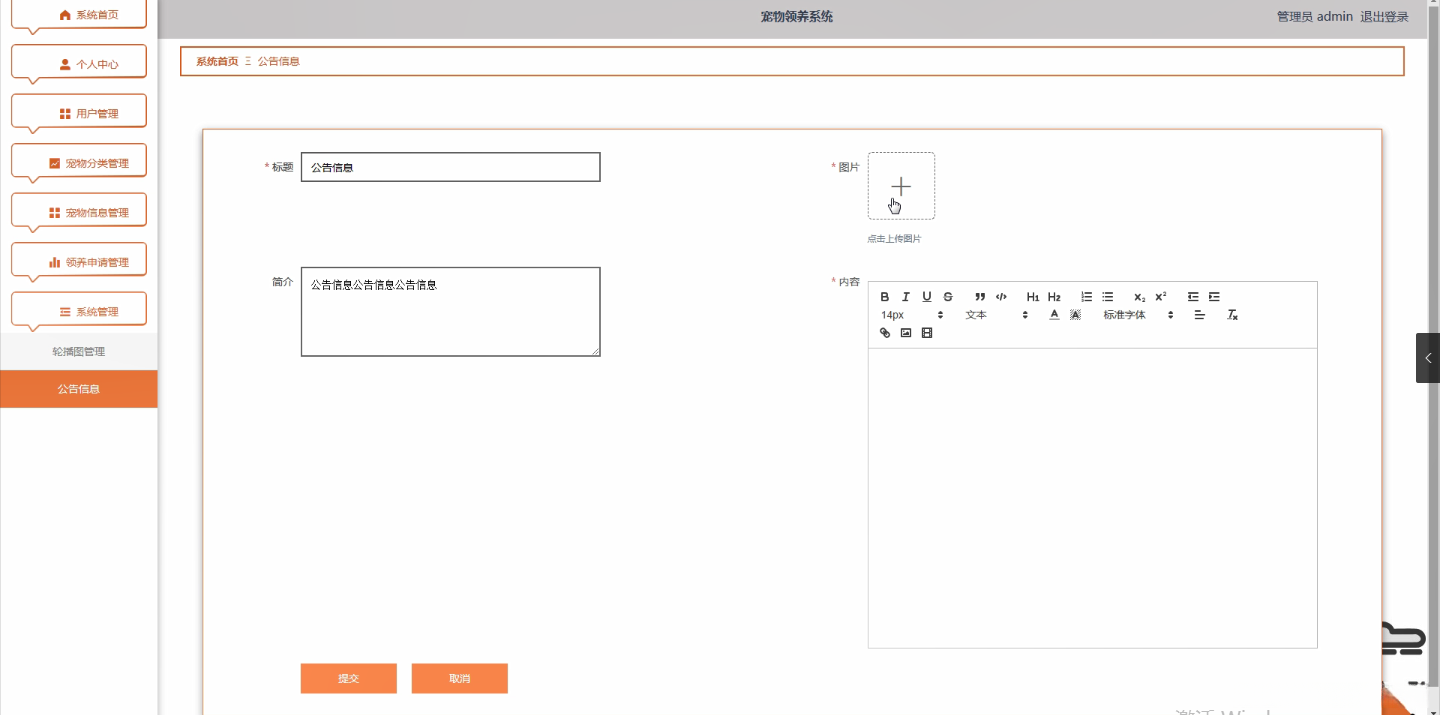
Task: Open text alignment options
Action: [x=1200, y=315]
